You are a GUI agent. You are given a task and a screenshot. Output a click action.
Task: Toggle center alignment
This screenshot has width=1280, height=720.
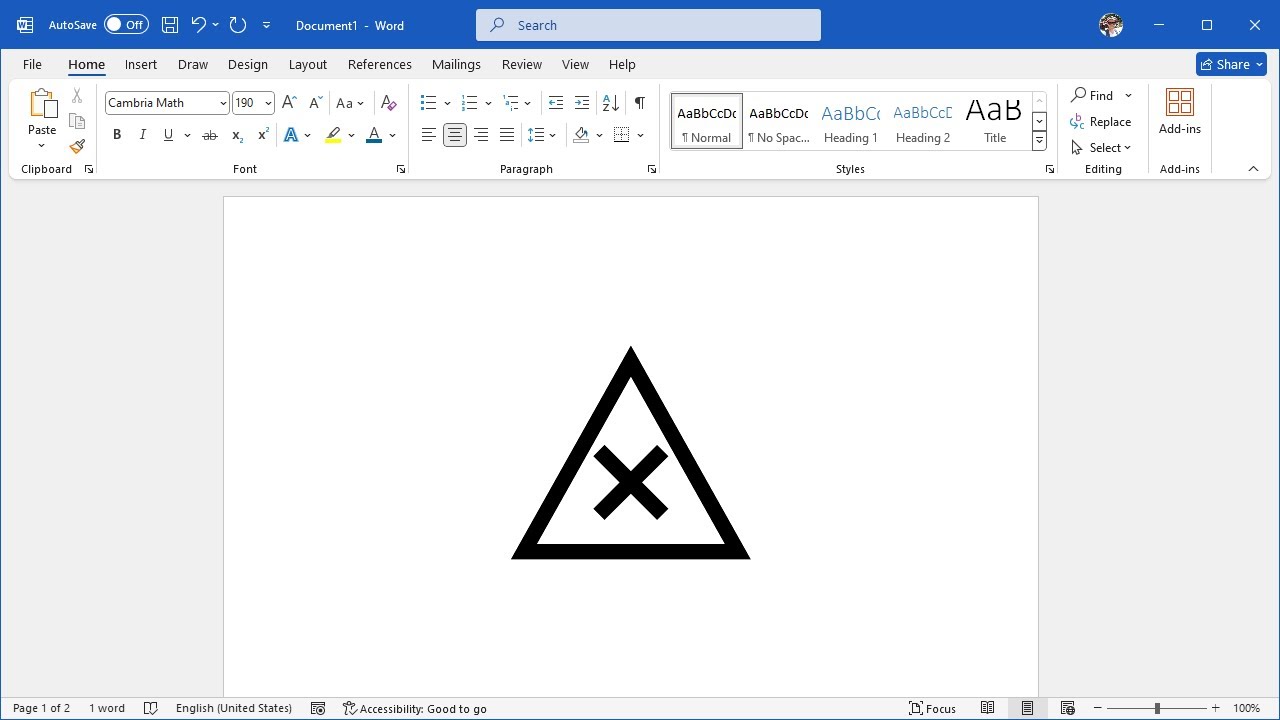coord(455,135)
